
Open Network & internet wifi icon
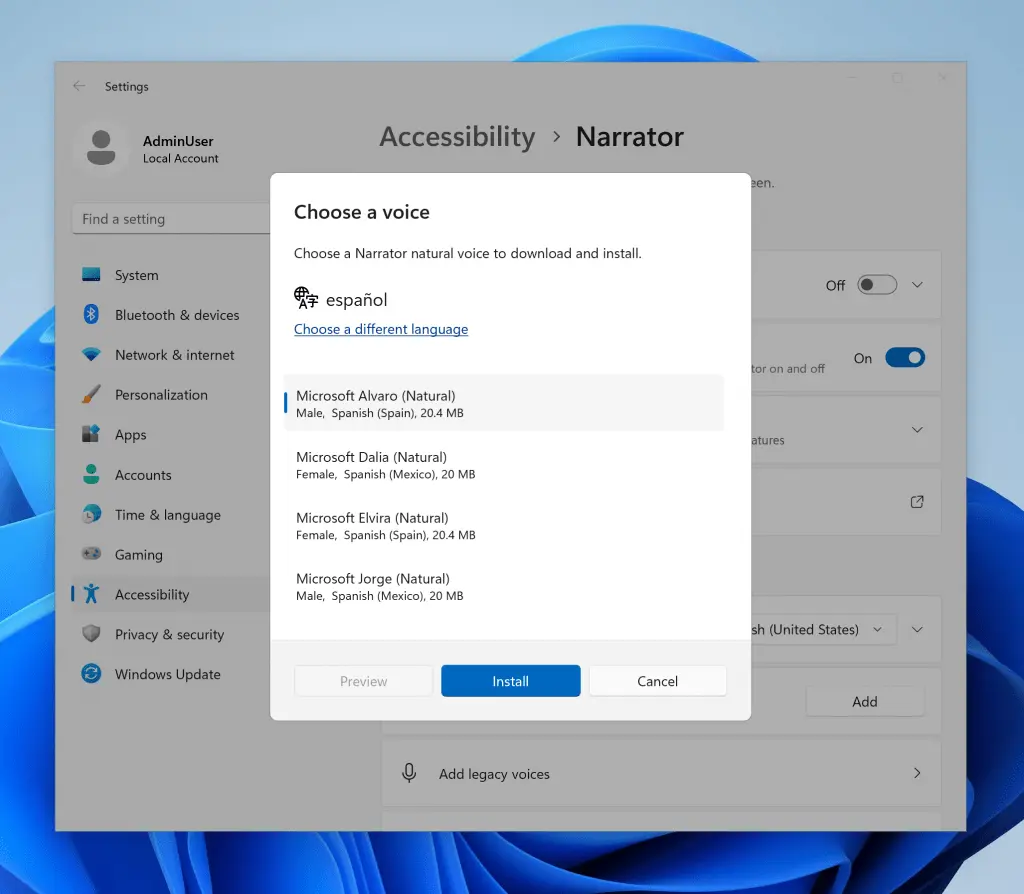(91, 355)
